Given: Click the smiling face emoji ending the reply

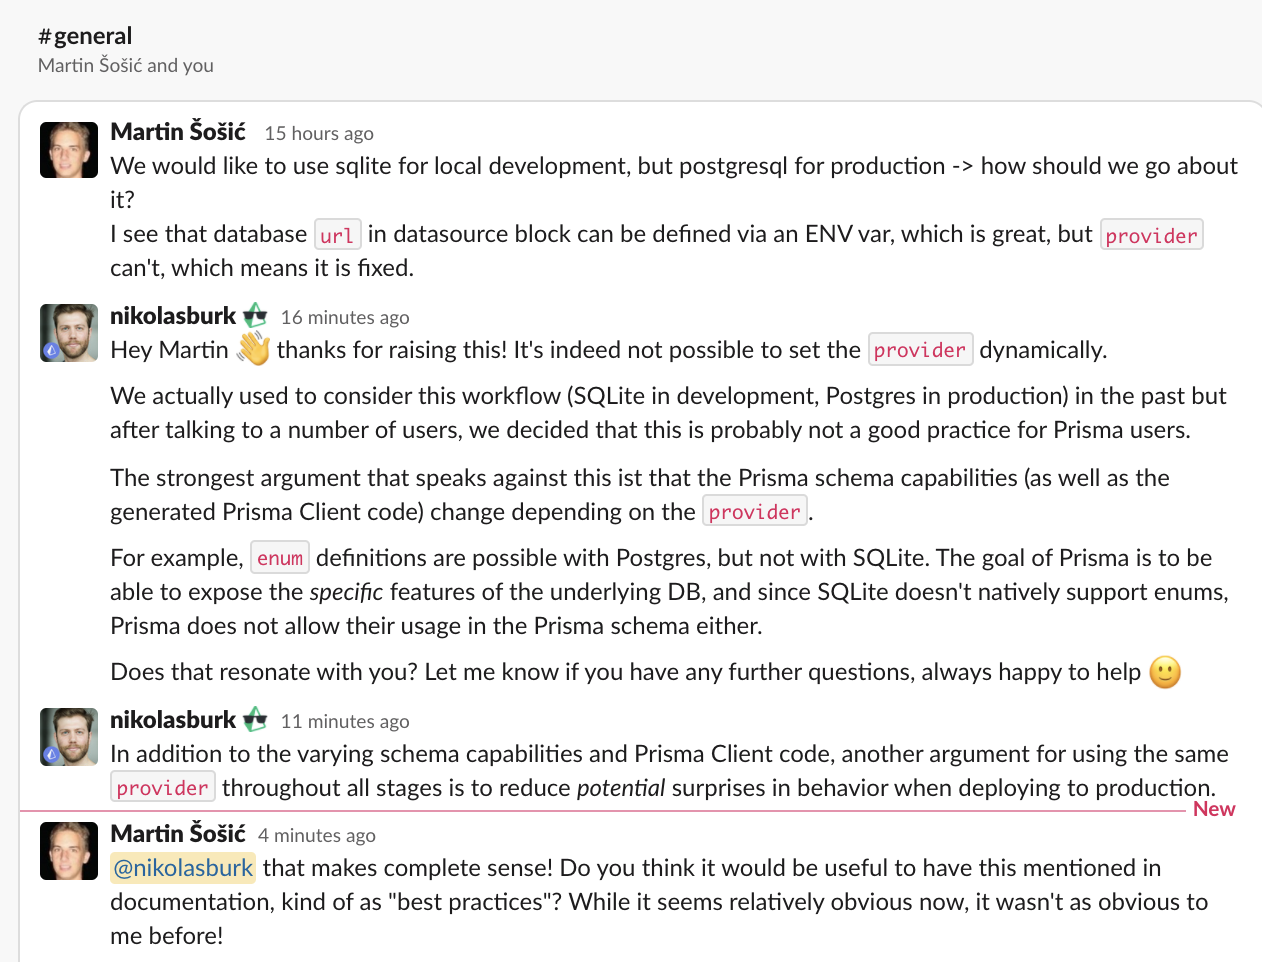Looking at the screenshot, I should tap(1163, 672).
